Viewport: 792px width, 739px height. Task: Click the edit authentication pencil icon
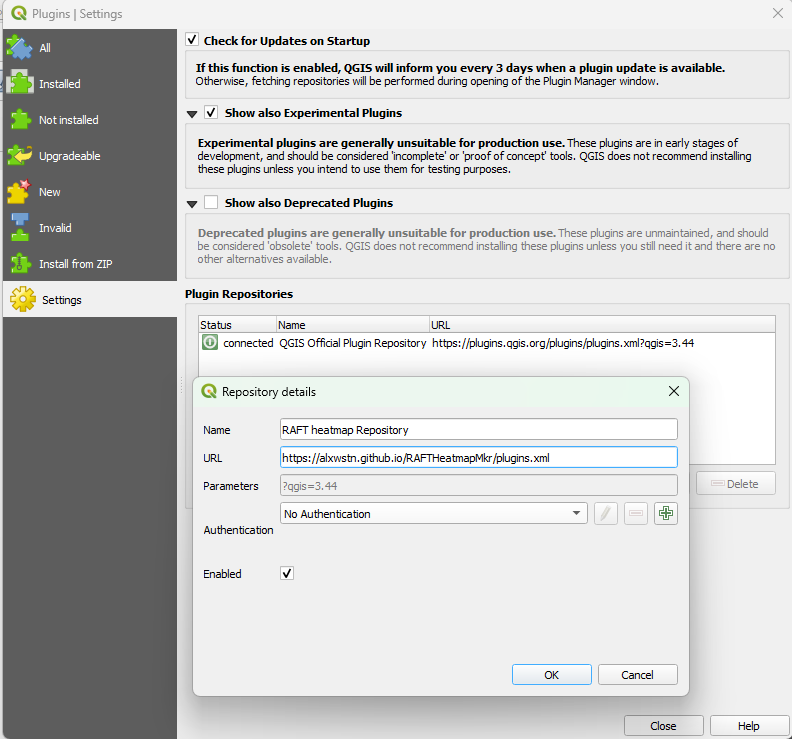click(606, 514)
